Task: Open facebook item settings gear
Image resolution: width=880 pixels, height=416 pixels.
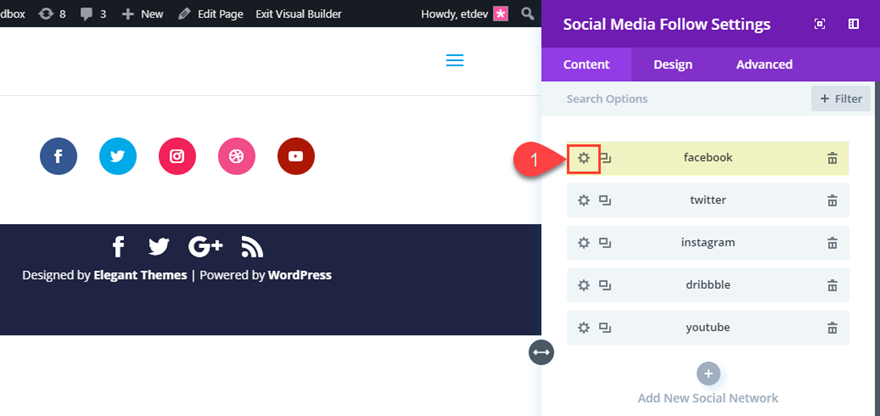Action: 584,158
